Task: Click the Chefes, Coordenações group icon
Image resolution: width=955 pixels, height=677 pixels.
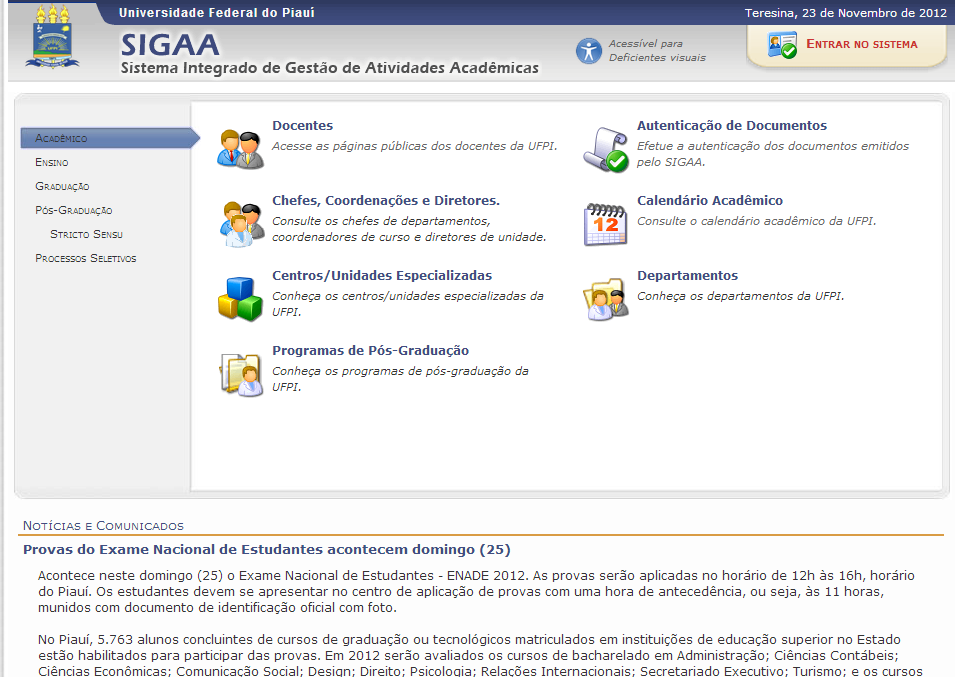Action: (x=241, y=224)
